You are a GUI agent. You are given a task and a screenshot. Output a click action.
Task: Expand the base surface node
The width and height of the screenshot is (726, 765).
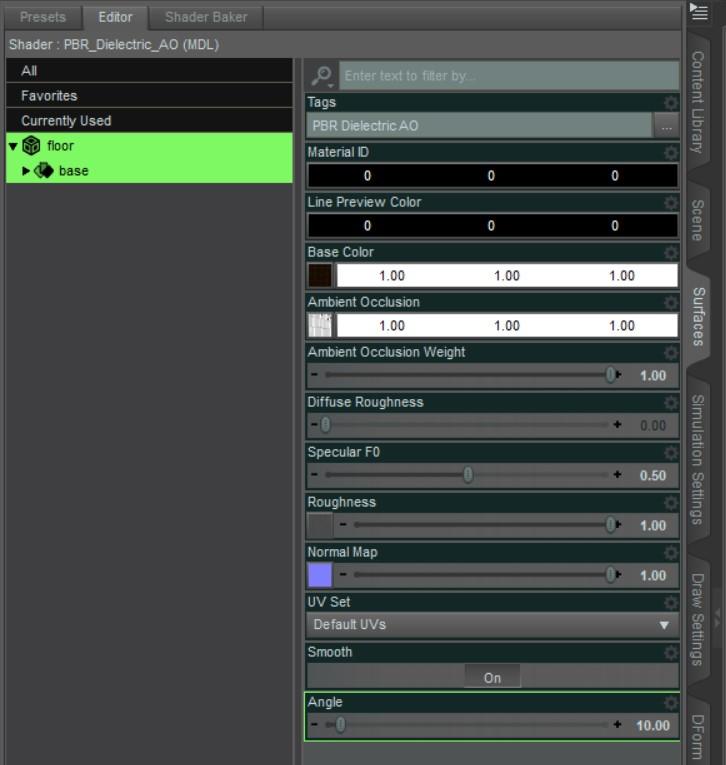coord(26,171)
